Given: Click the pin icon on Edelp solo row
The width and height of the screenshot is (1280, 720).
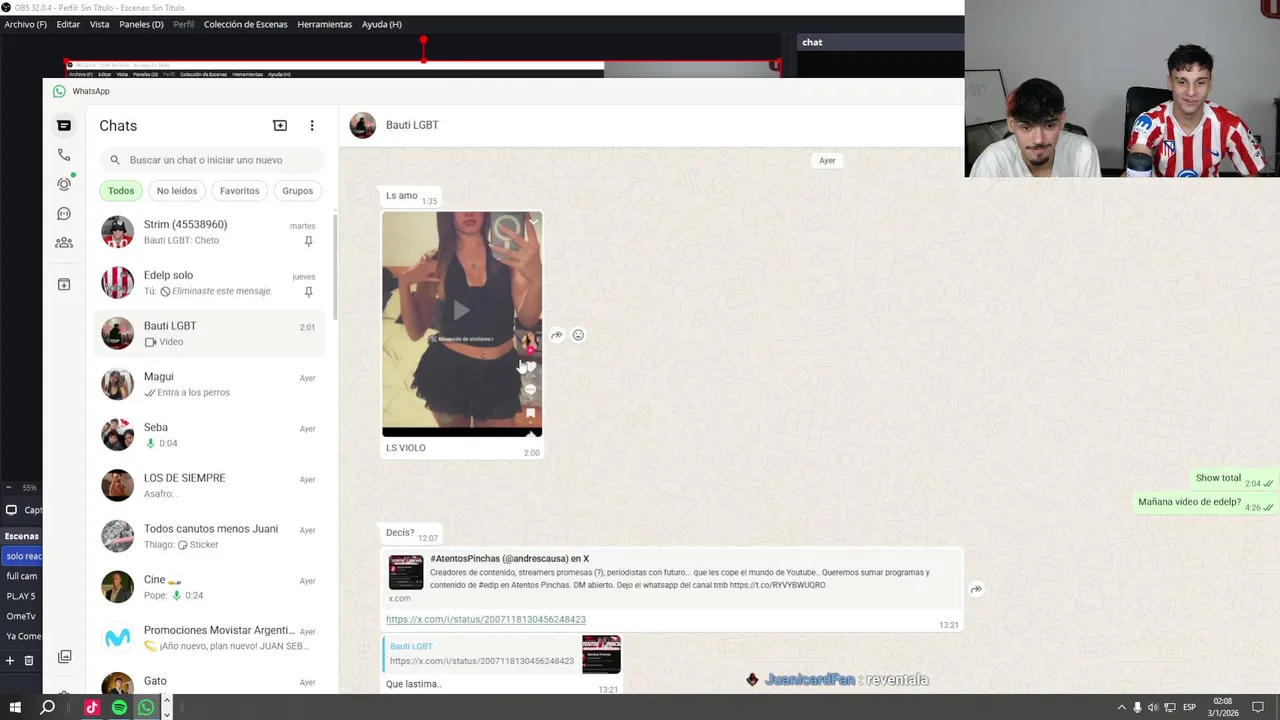Looking at the screenshot, I should (x=308, y=292).
